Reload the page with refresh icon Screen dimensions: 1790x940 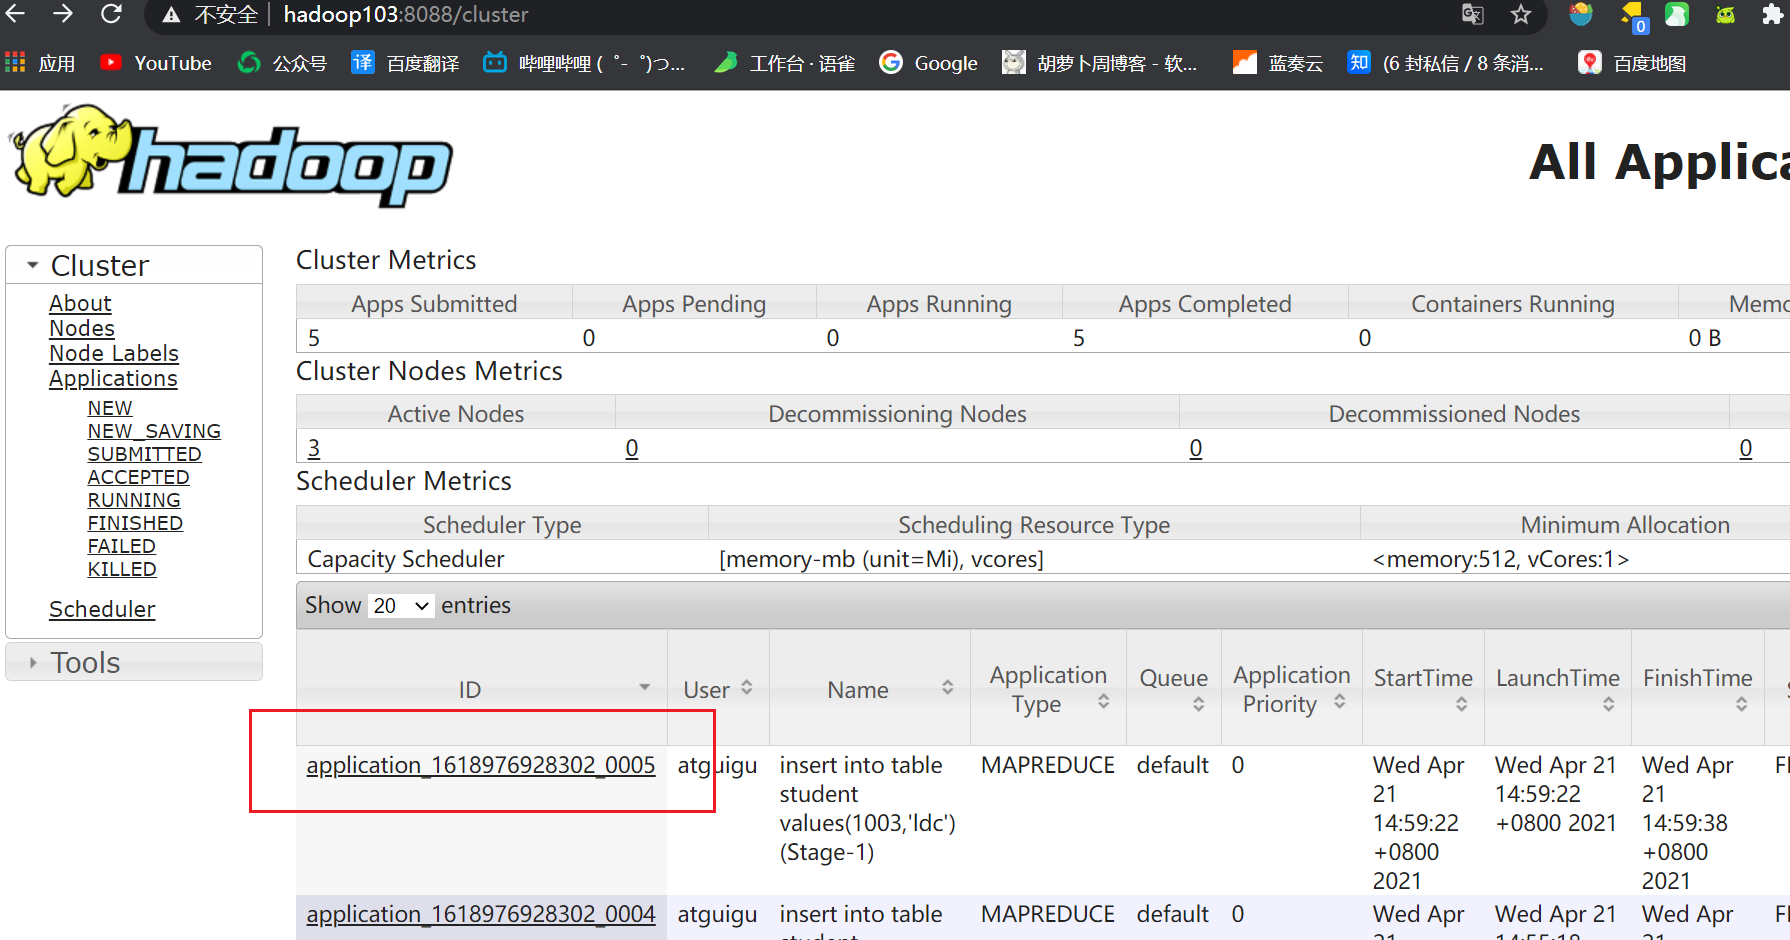(111, 14)
